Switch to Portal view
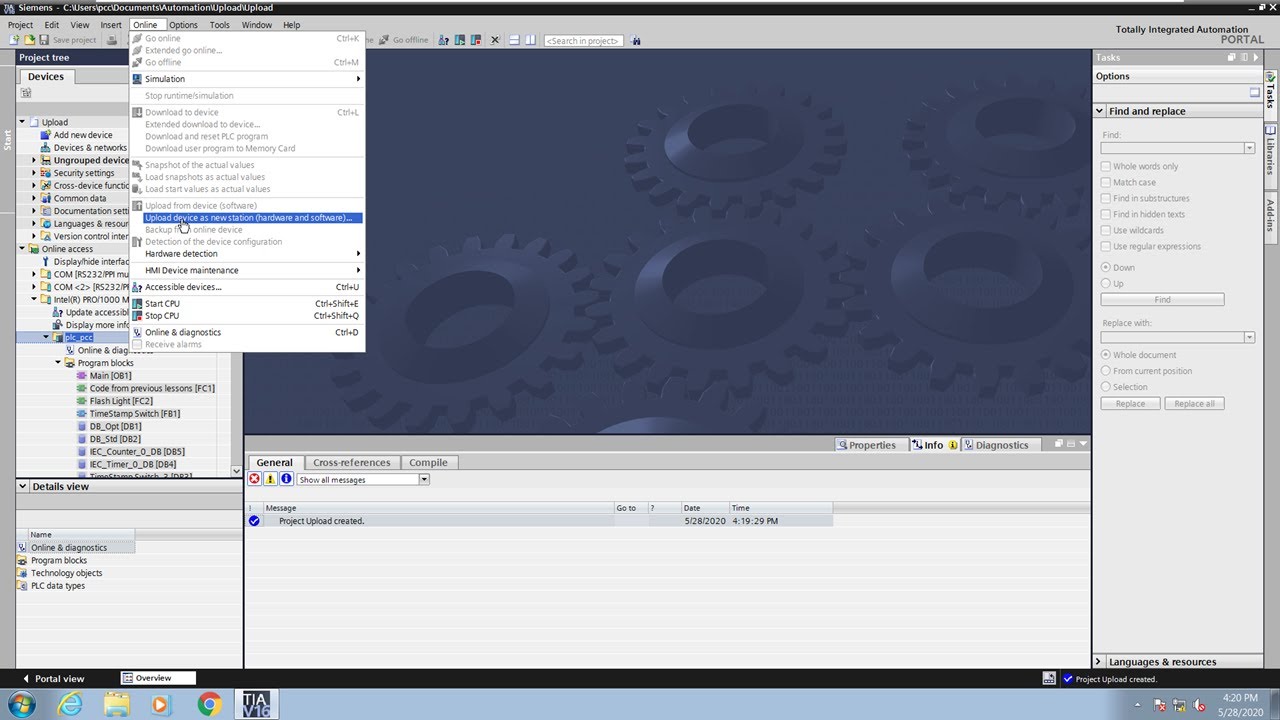This screenshot has width=1280, height=720. [54, 679]
